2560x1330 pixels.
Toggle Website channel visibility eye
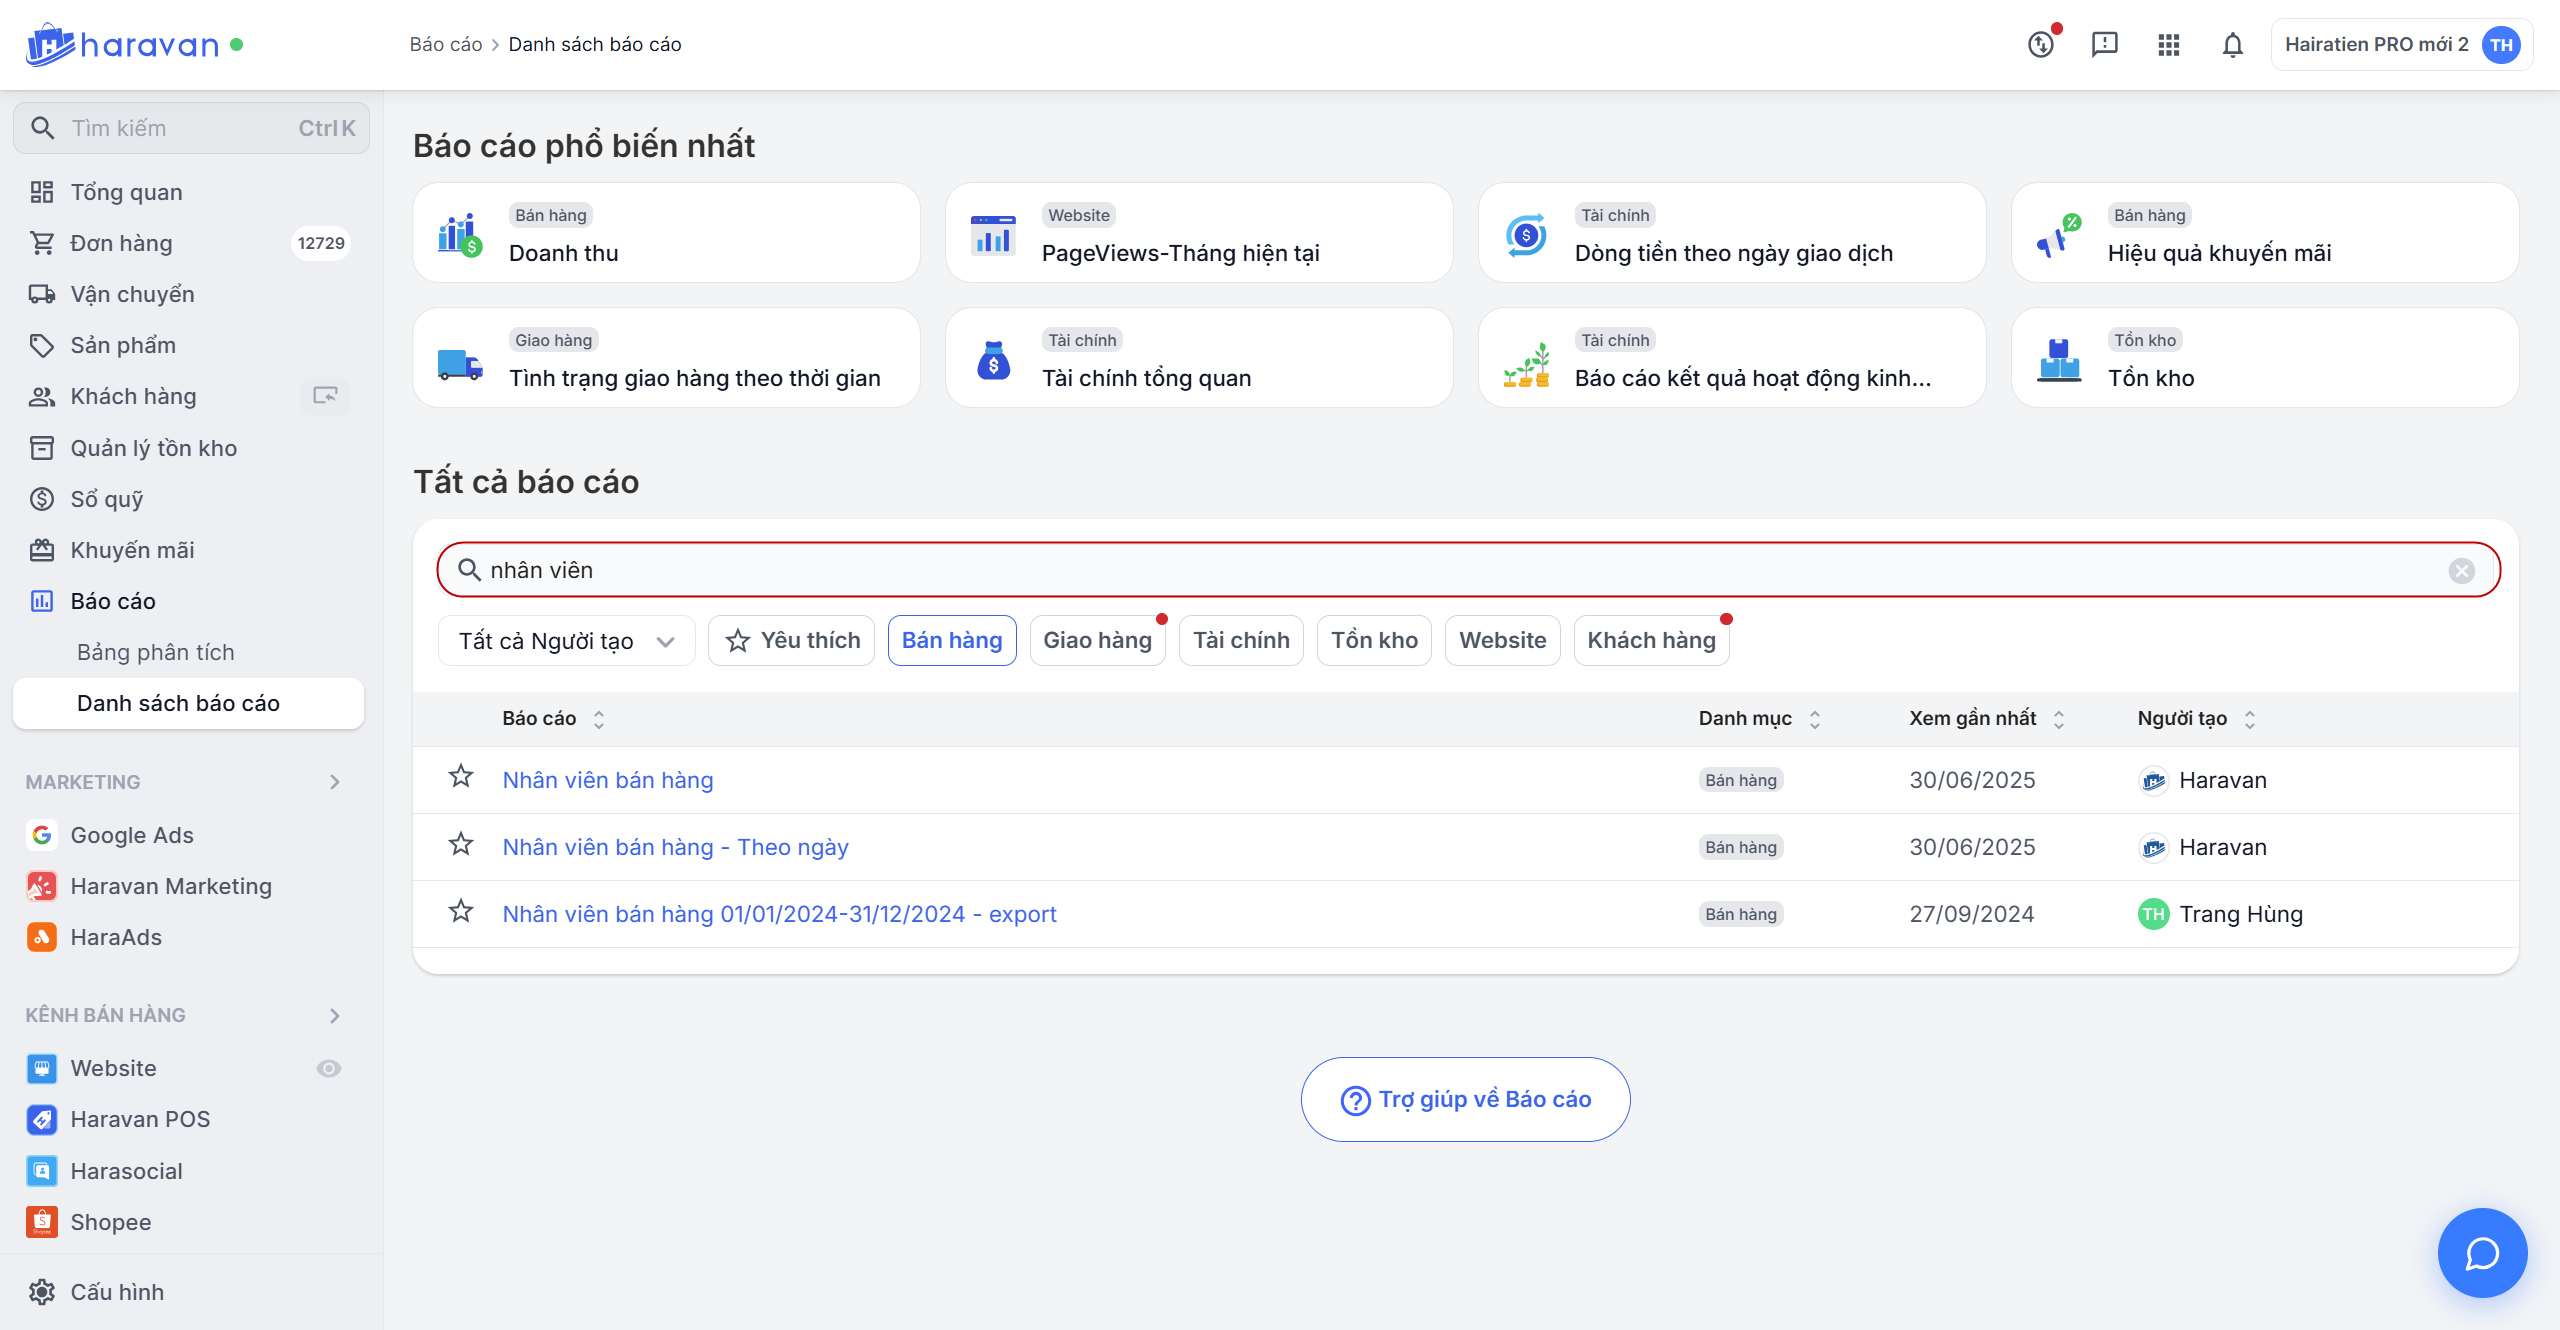click(x=329, y=1068)
